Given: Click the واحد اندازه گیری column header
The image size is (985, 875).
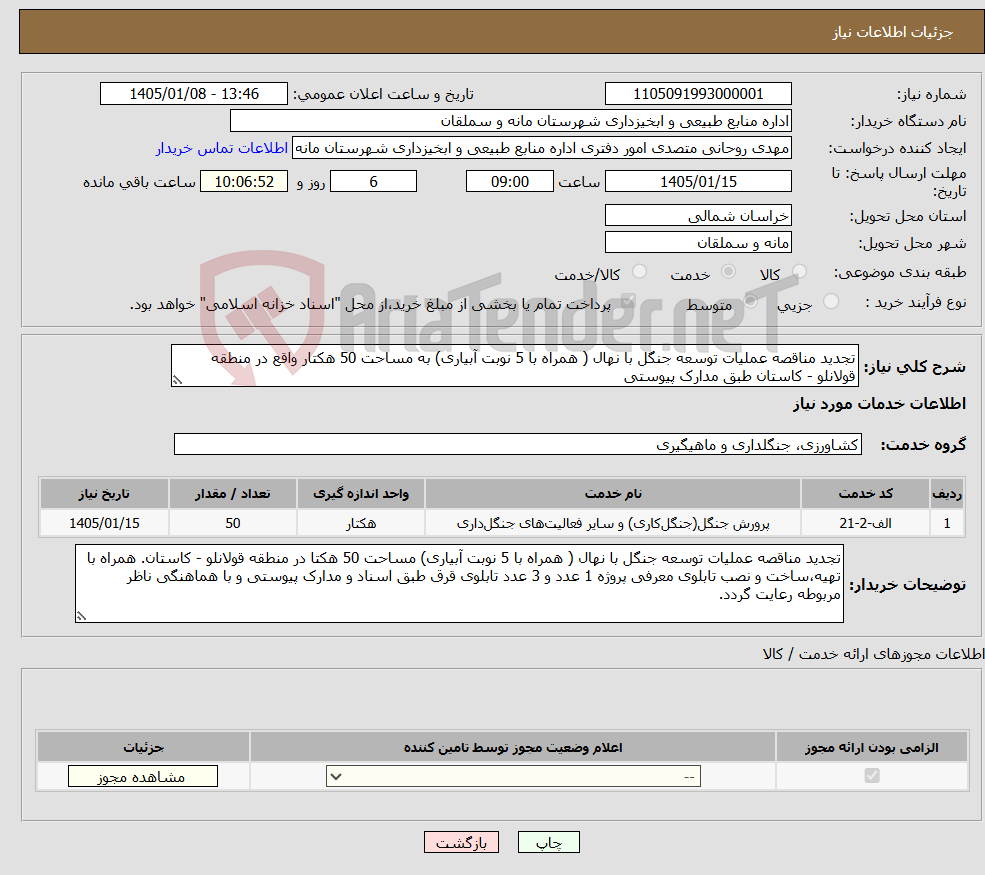Looking at the screenshot, I should coord(361,493).
